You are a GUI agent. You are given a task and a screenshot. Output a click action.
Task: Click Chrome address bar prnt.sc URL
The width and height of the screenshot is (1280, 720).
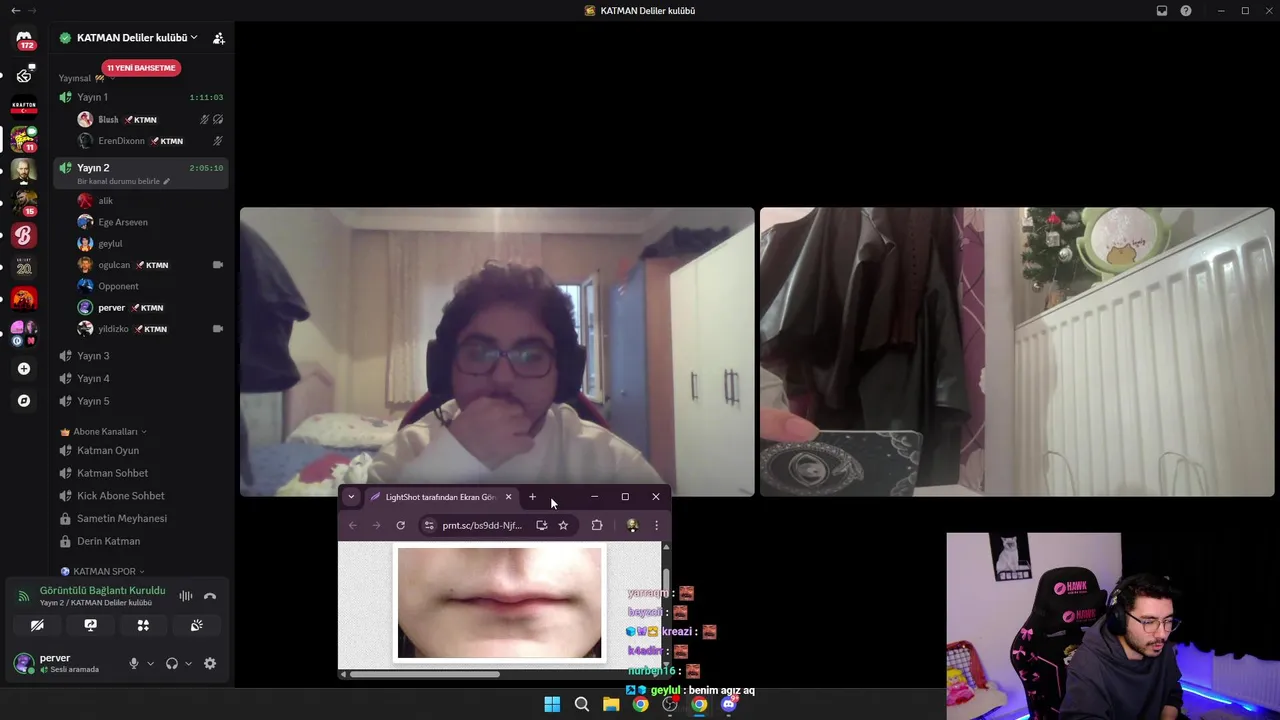(482, 525)
